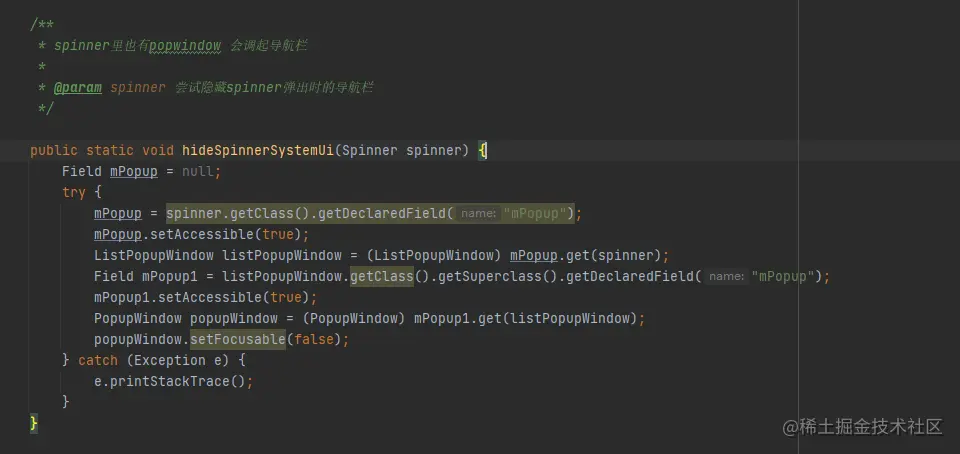Click the method name hideSpinnerSystemUi

coord(258,151)
